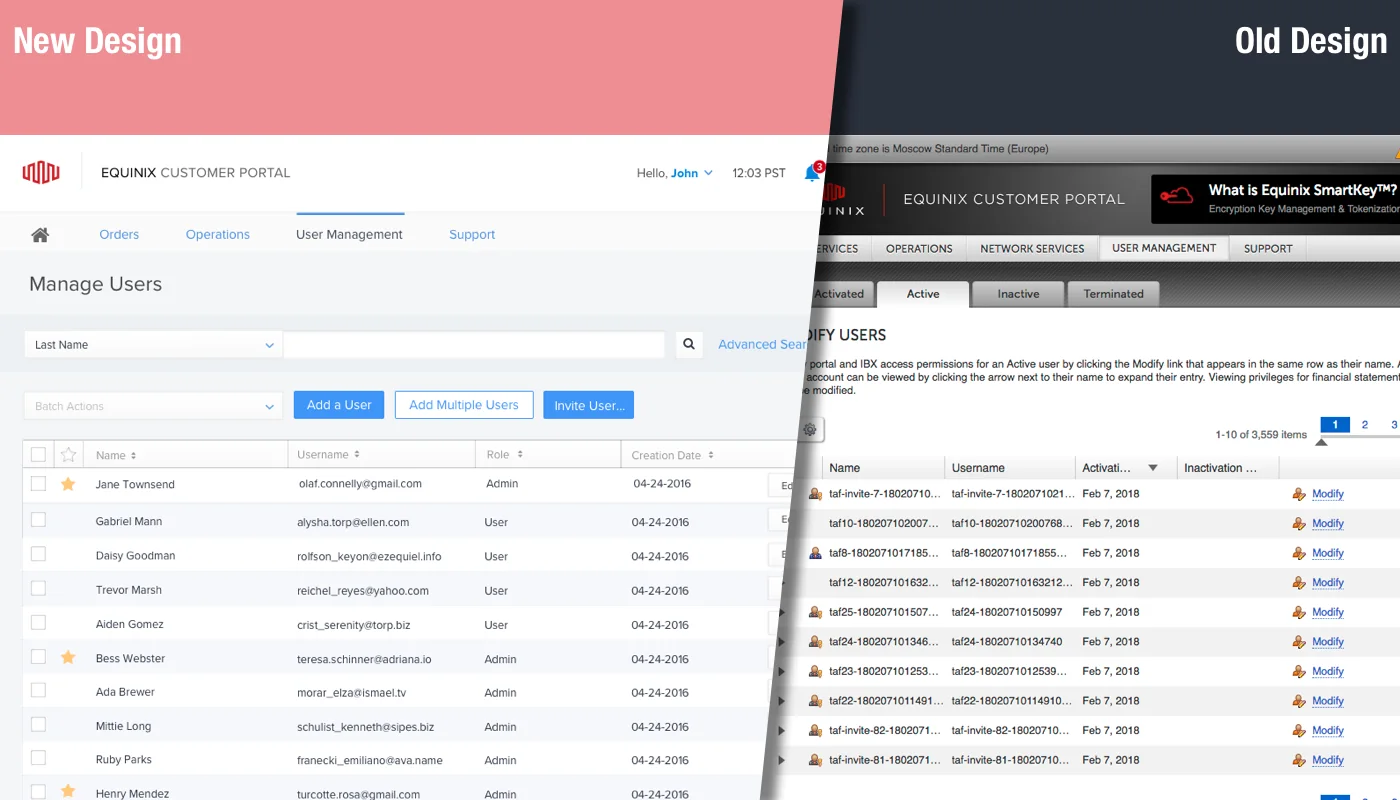Toggle the star next to Jane Townsend
This screenshot has height=800, width=1400.
pos(68,484)
